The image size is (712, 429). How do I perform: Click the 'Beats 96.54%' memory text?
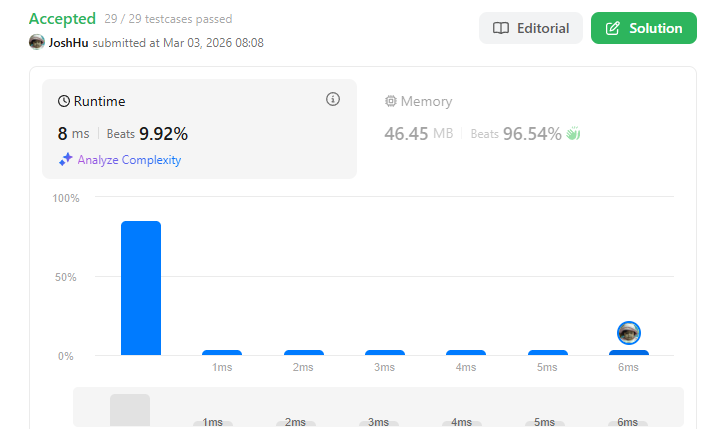tap(516, 133)
